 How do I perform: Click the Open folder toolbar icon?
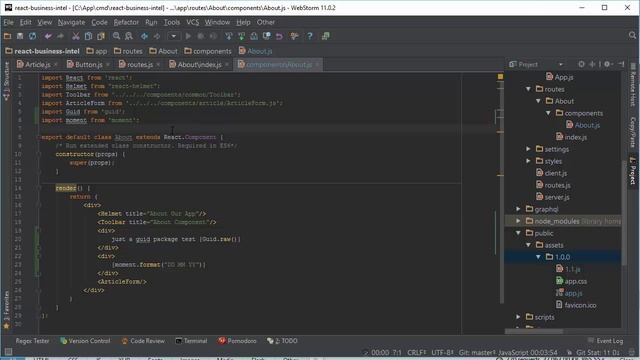[7, 36]
